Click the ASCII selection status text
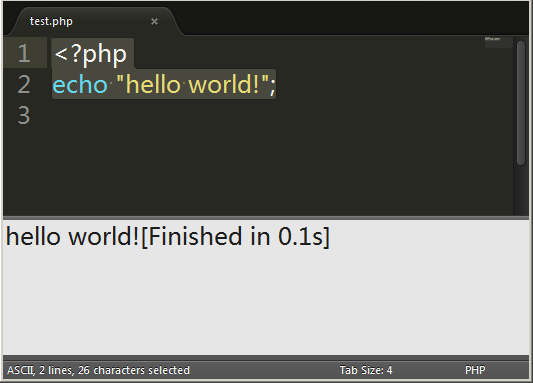This screenshot has height=383, width=533. tap(98, 370)
